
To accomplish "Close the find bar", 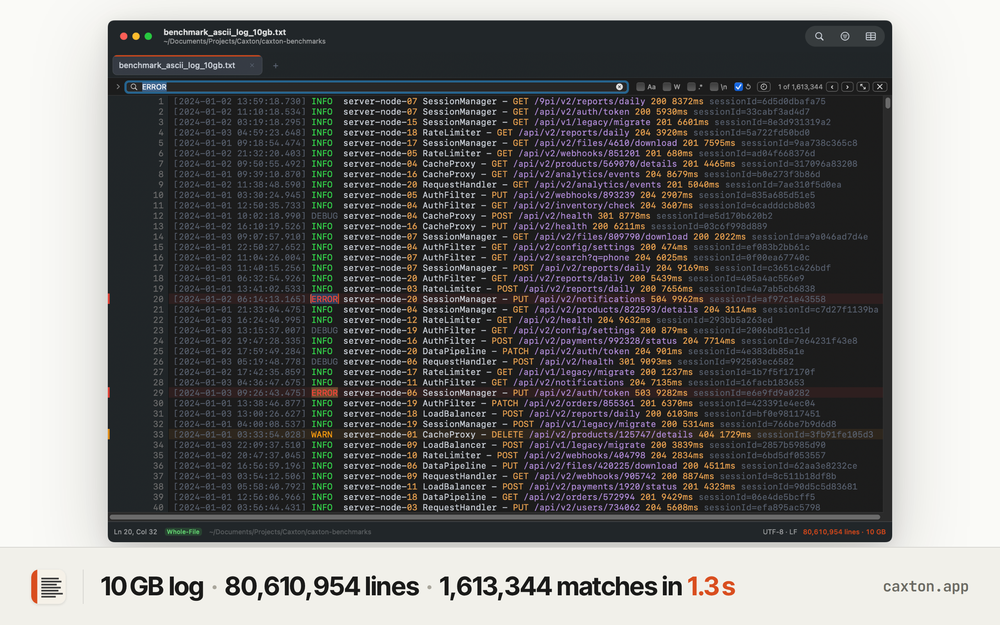I will [879, 87].
